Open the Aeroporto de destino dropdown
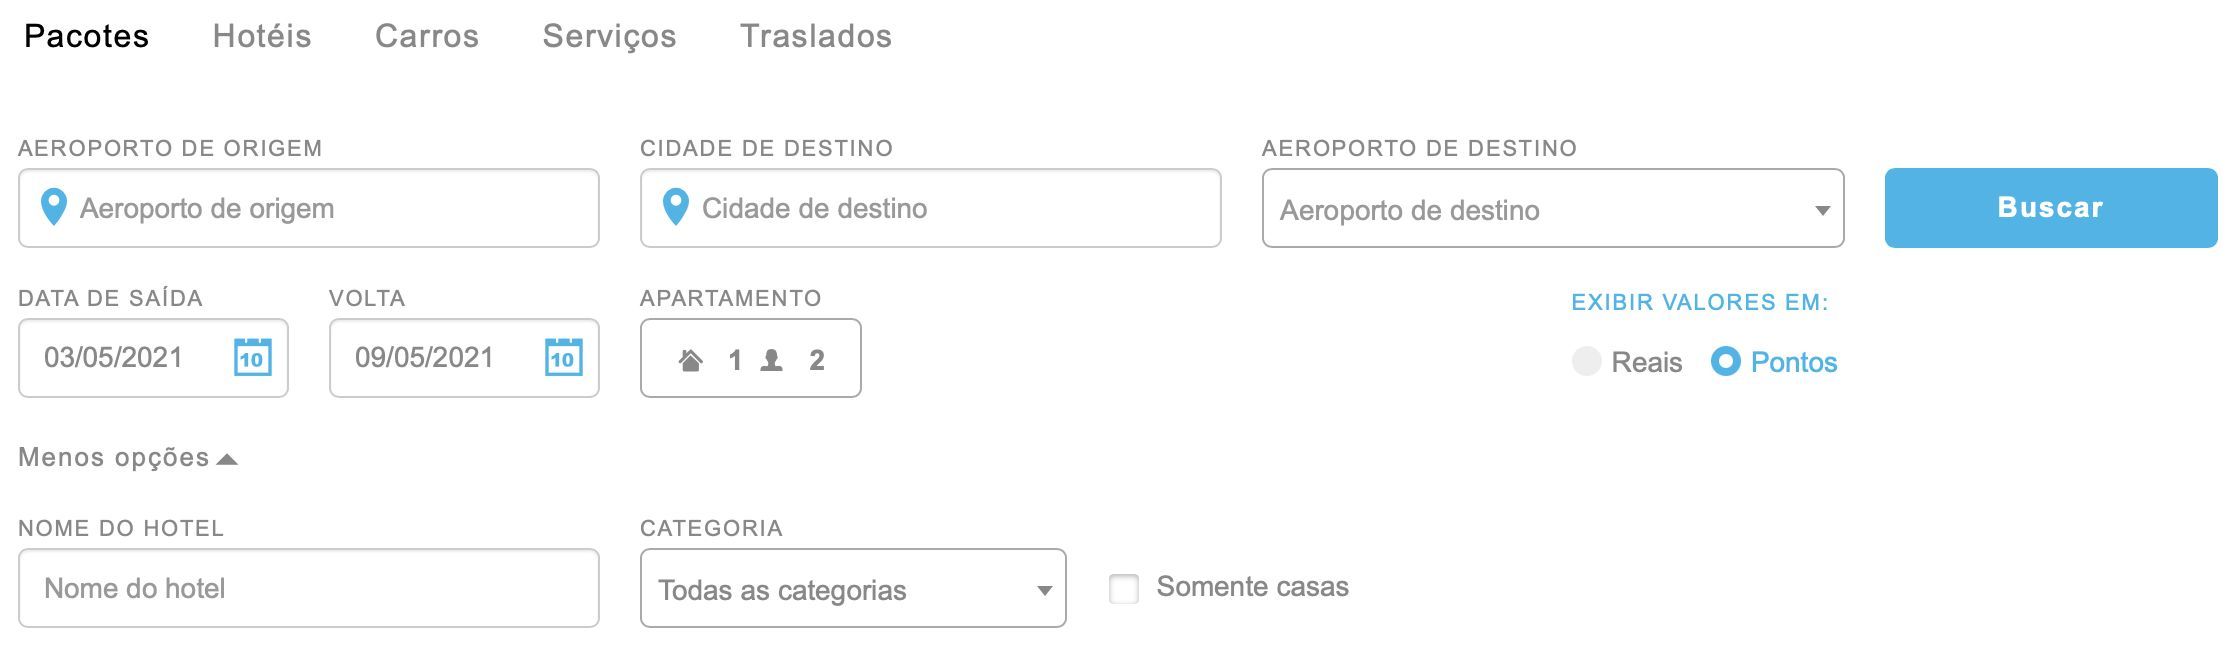2236x650 pixels. coord(1553,208)
